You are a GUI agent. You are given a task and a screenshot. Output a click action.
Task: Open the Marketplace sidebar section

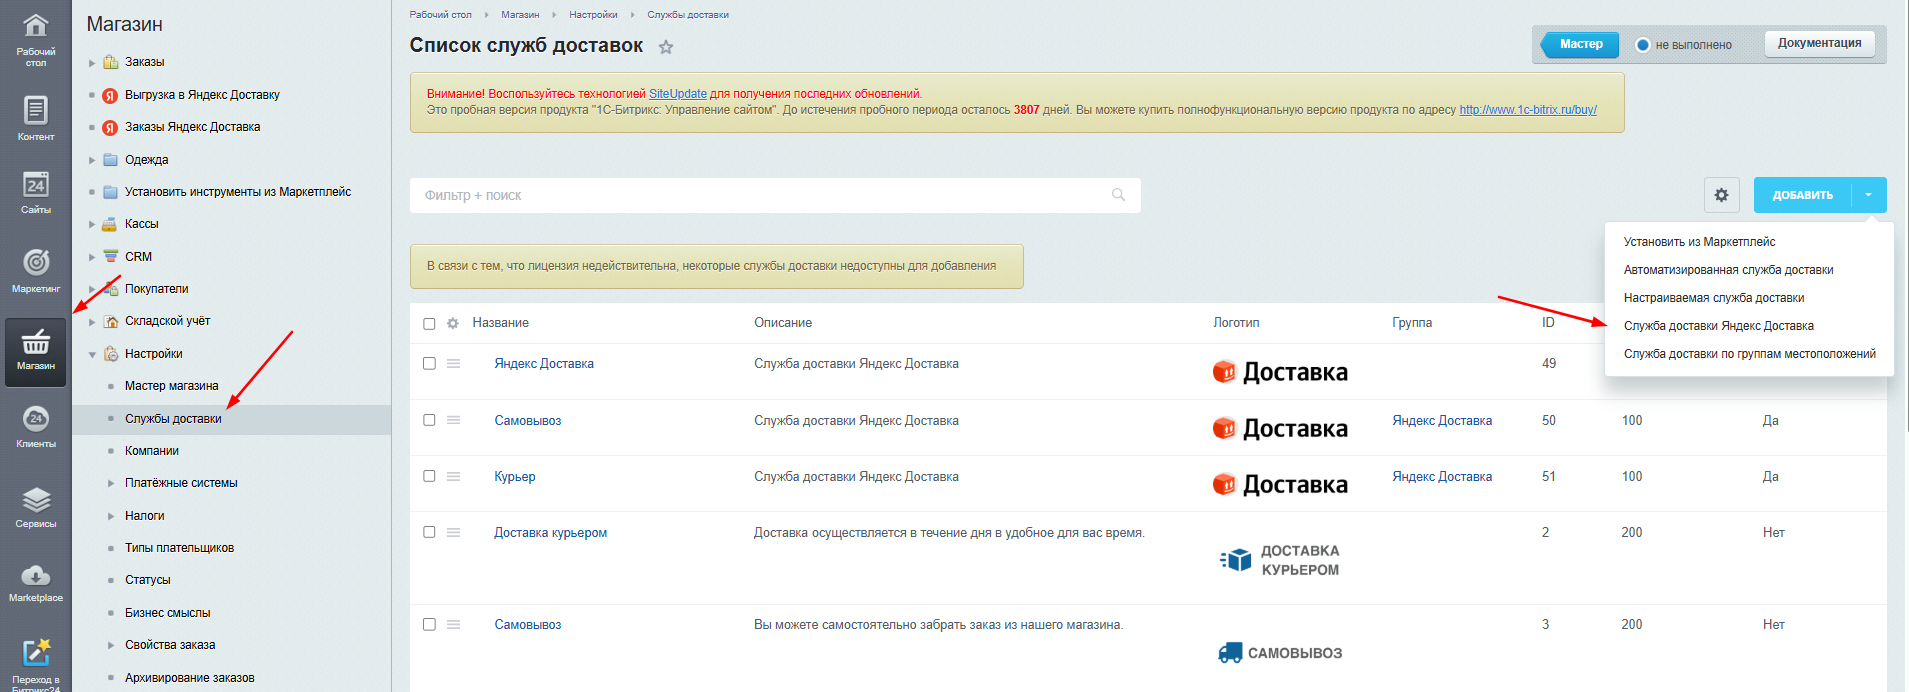click(x=36, y=582)
